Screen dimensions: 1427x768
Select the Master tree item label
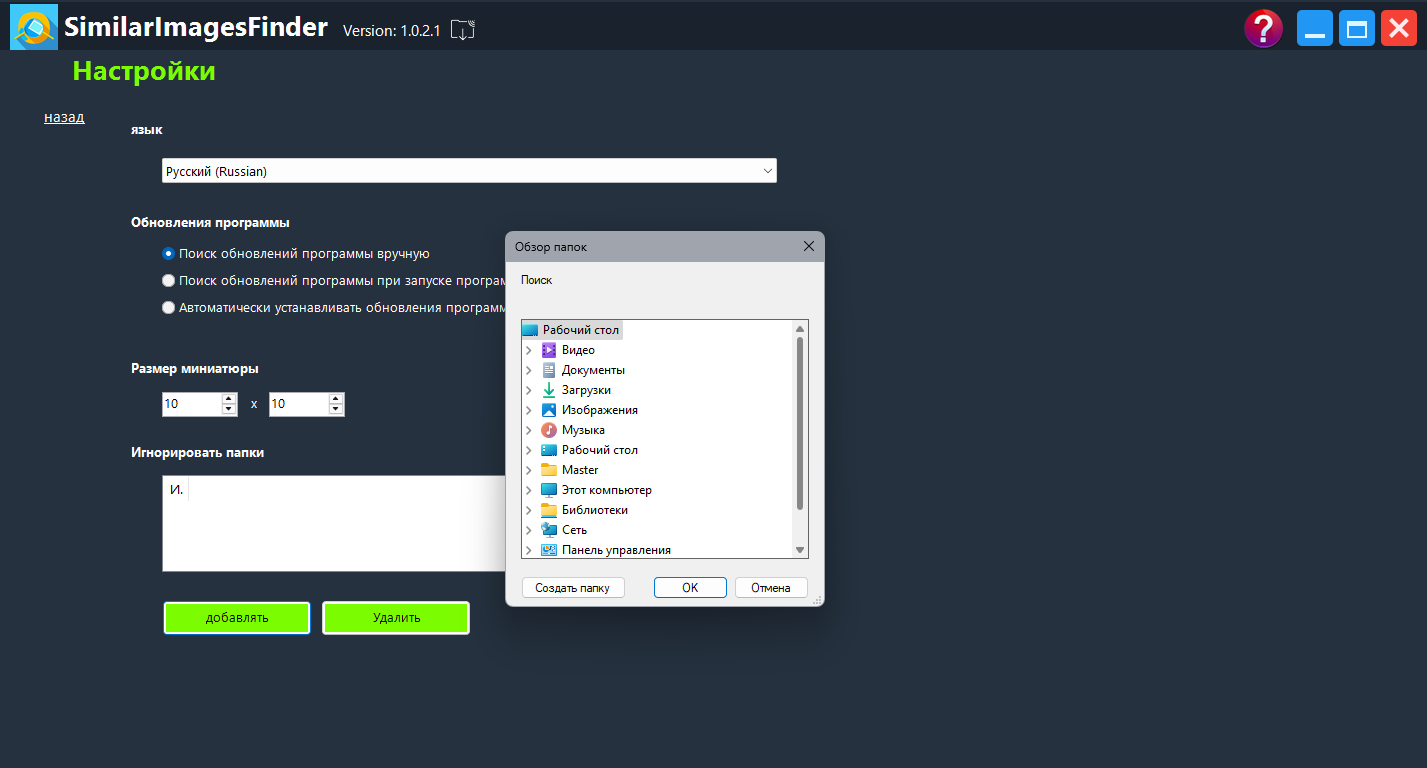tap(580, 470)
